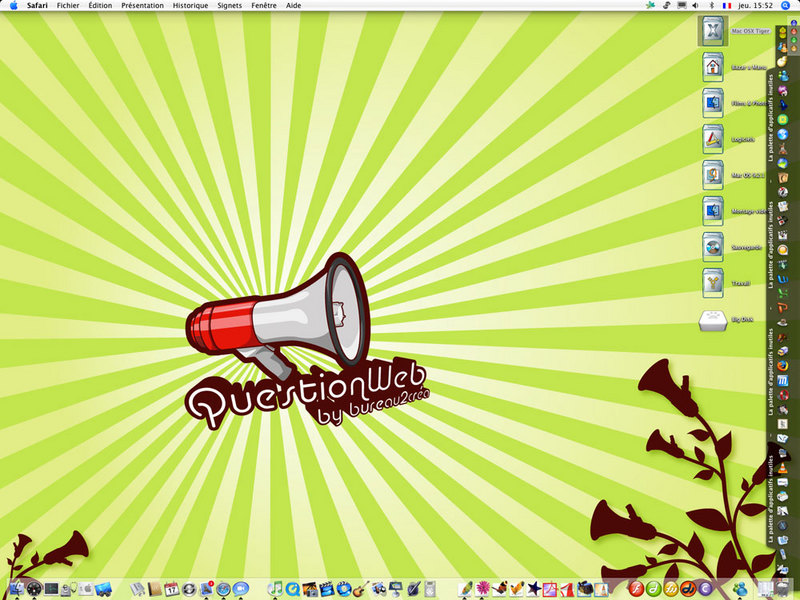Select the Mac OSX Tiger disk icon

pos(713,31)
